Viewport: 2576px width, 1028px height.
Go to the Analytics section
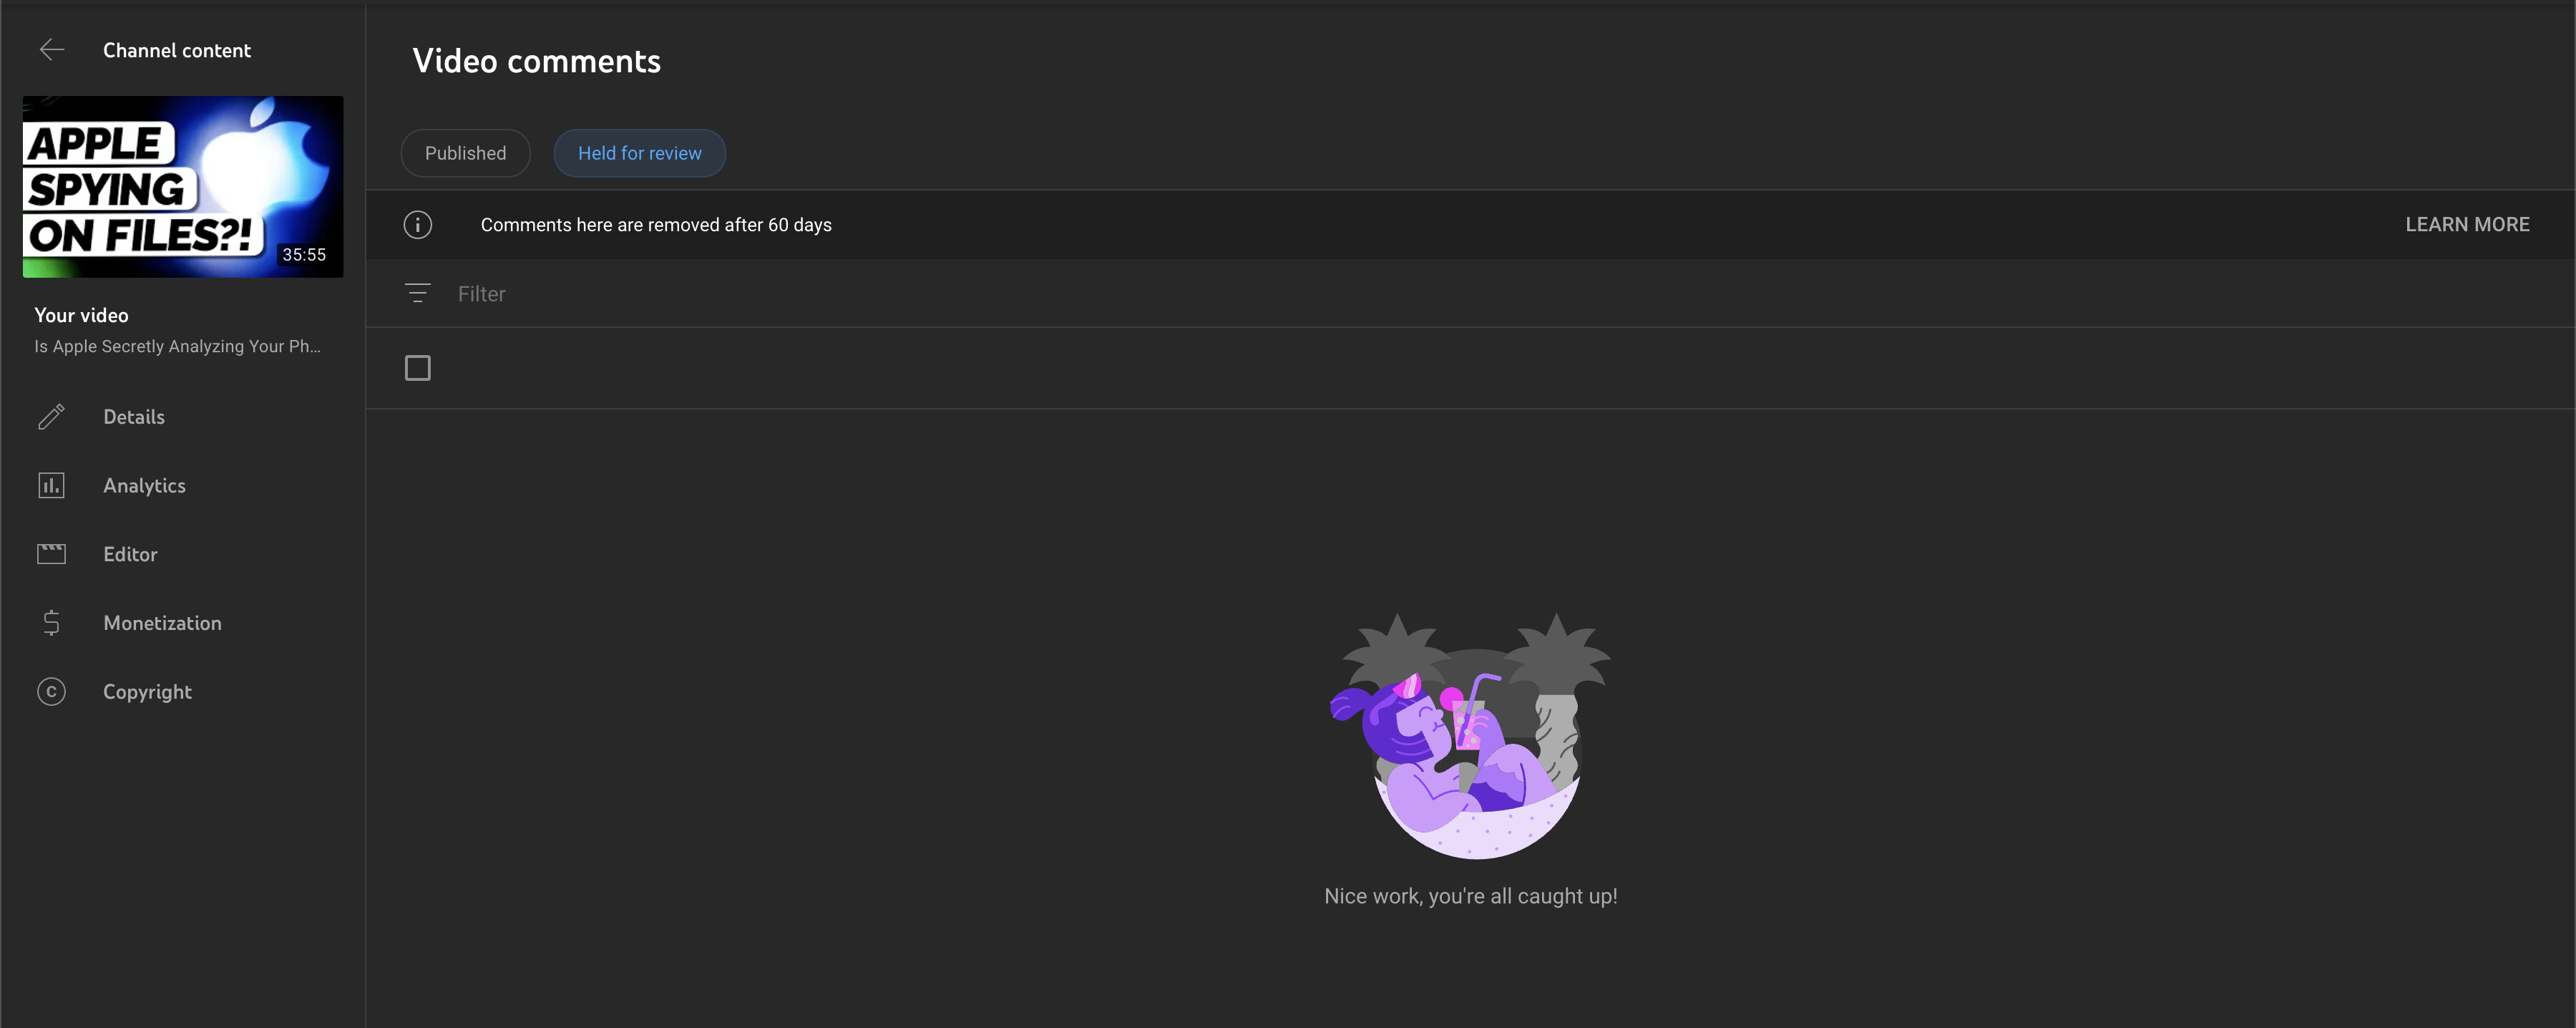click(144, 486)
